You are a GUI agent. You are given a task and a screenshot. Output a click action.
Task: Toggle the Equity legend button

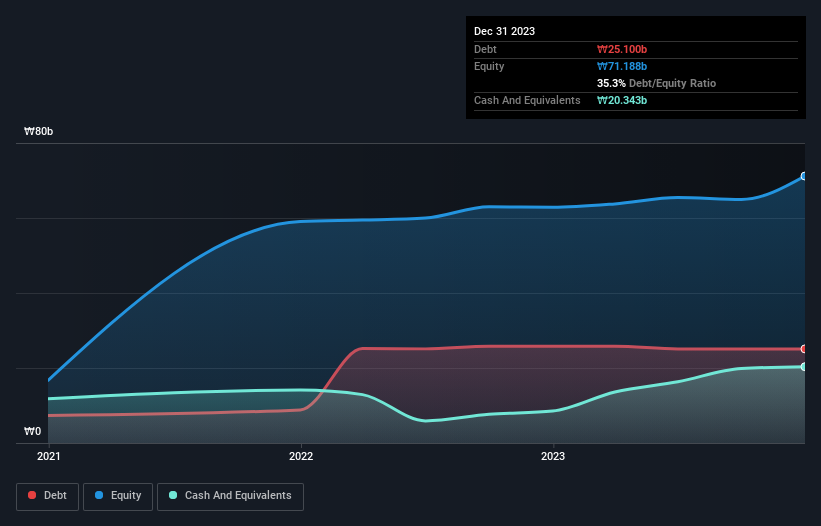[118, 496]
